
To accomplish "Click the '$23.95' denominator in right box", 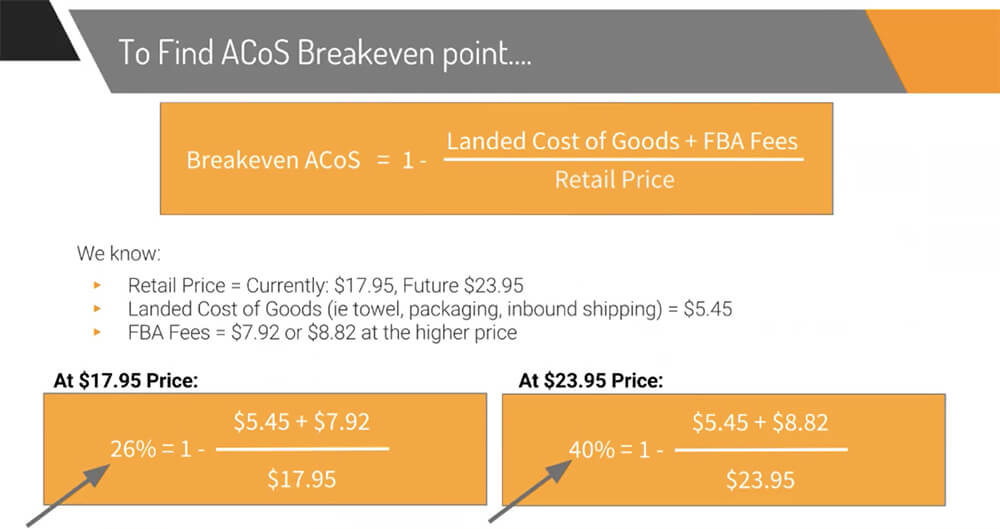I will [760, 479].
